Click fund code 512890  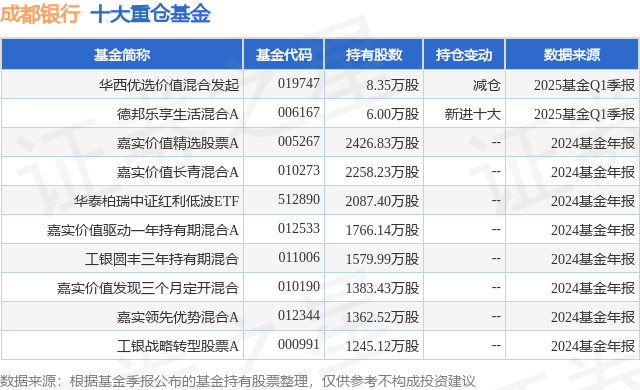pos(299,199)
